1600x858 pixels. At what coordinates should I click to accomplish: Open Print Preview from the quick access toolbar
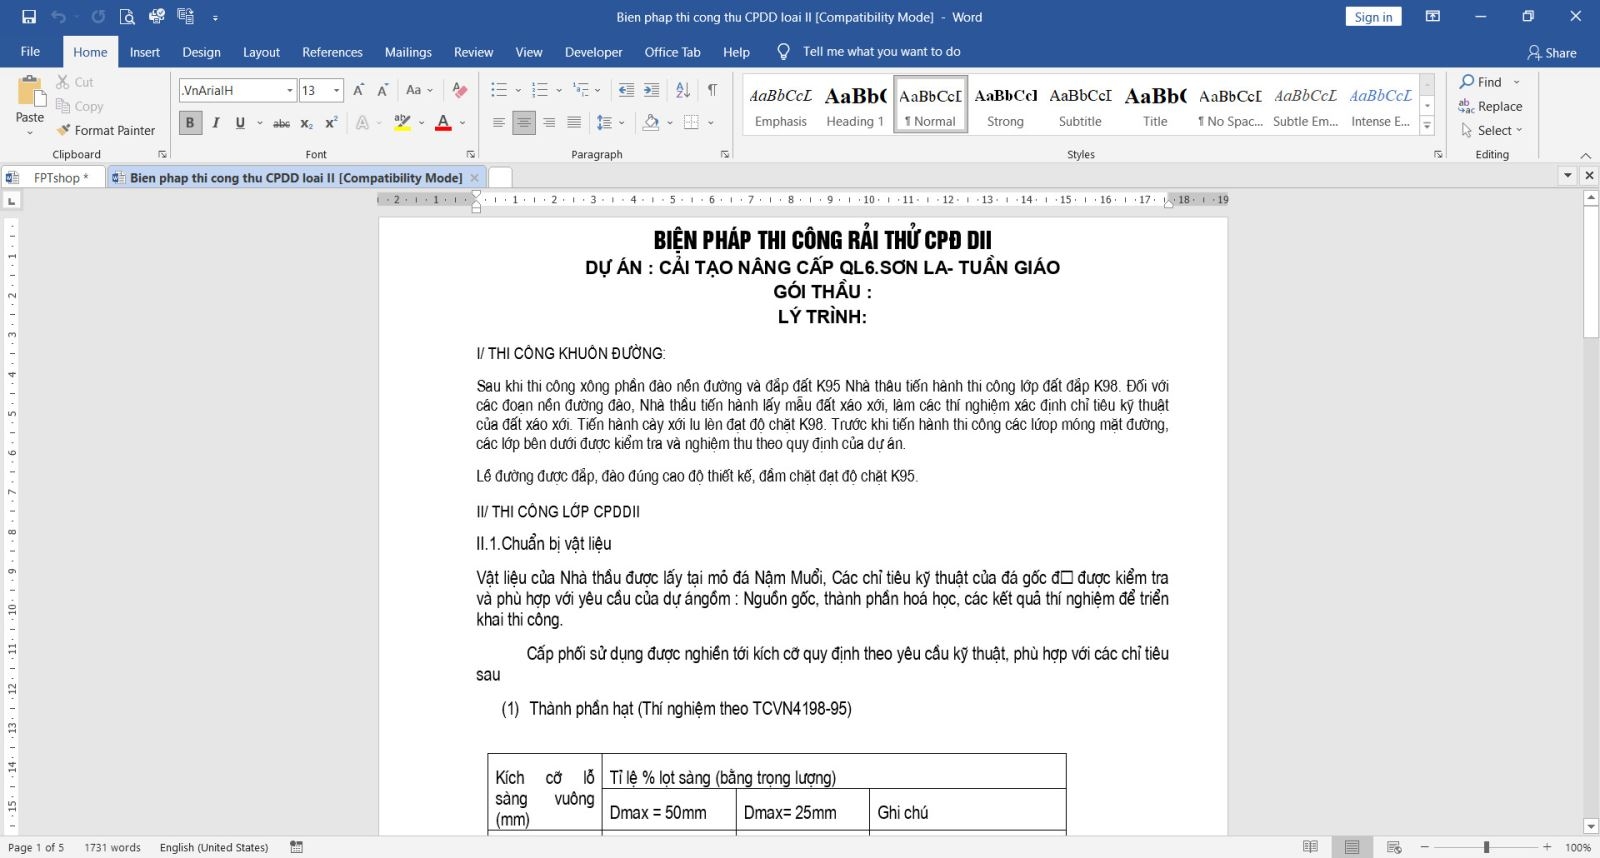[127, 16]
